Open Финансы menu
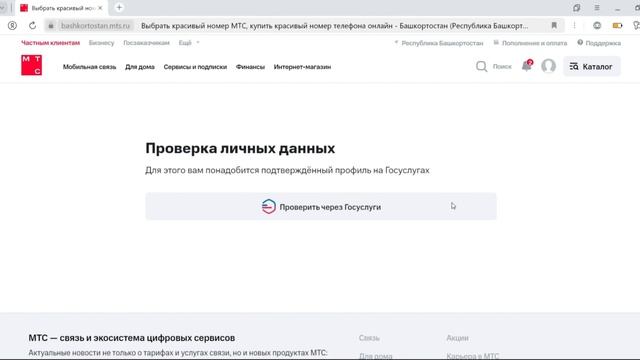 250,67
